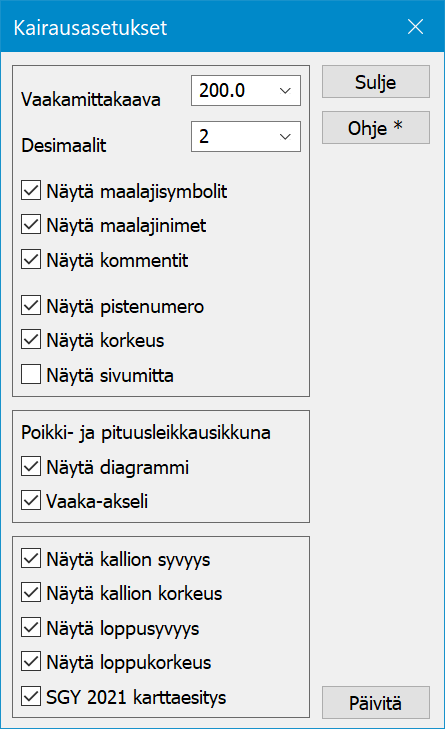Open the Vaakamittakaava dropdown list
Image resolution: width=445 pixels, height=729 pixels.
[285, 91]
